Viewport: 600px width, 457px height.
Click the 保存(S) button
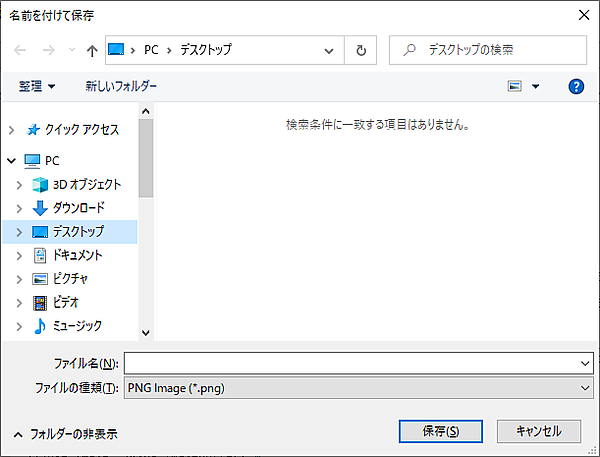click(440, 431)
